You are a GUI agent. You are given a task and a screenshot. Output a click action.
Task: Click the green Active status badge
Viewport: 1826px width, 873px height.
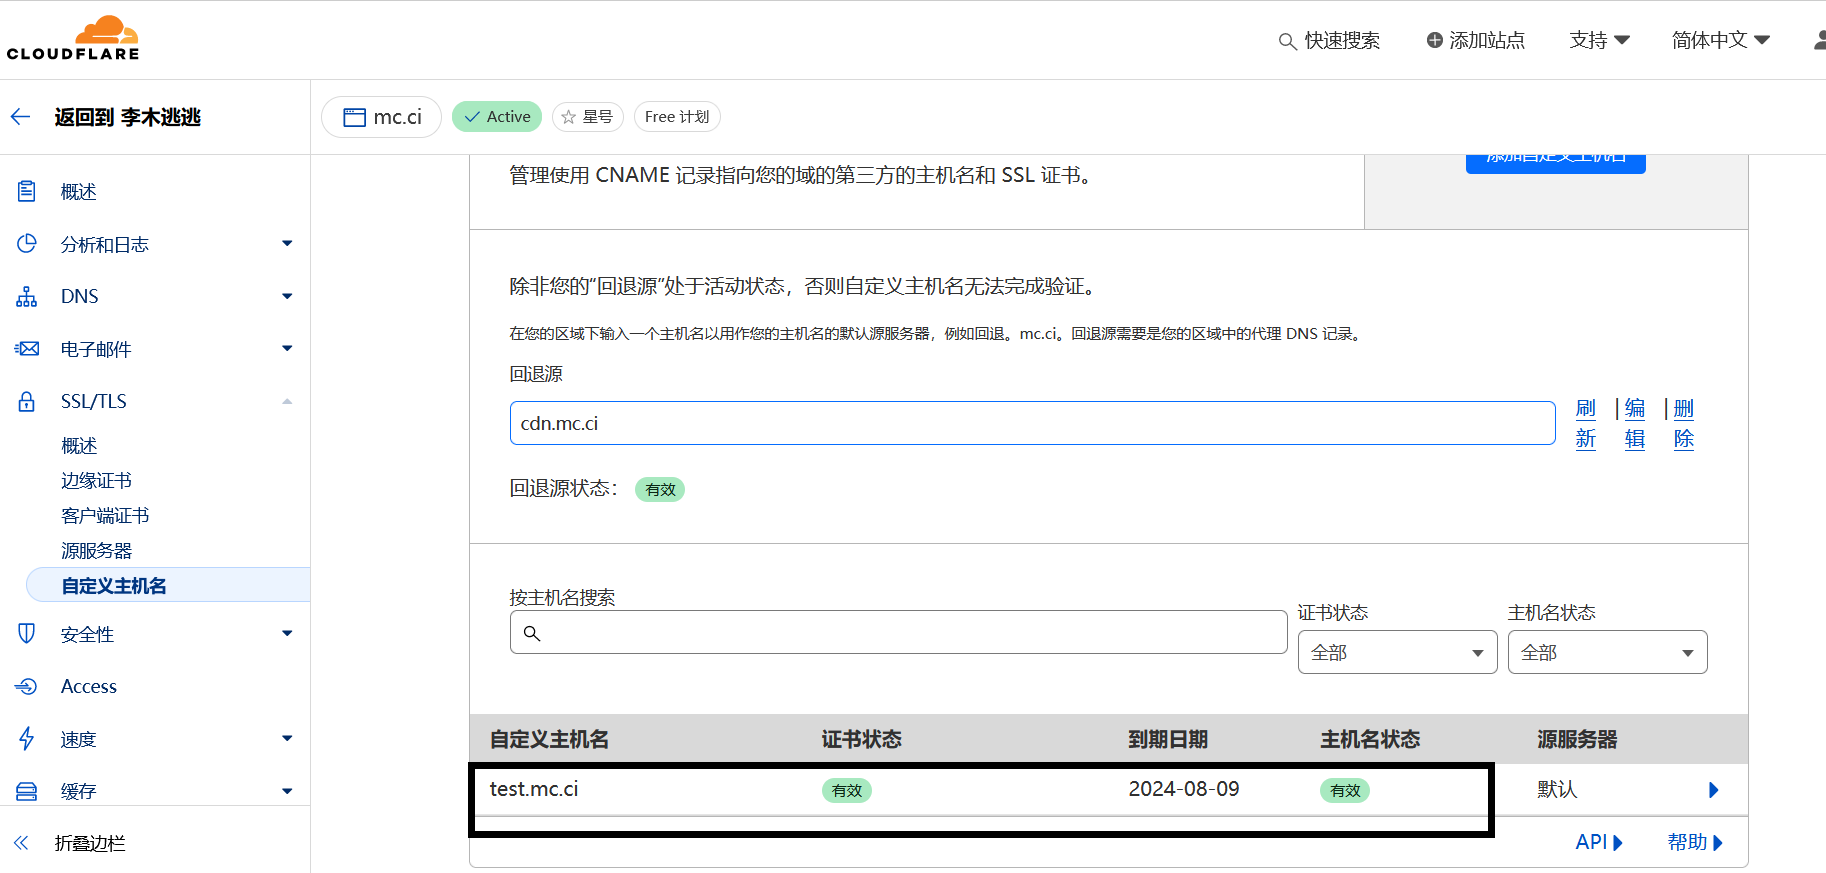pos(497,117)
